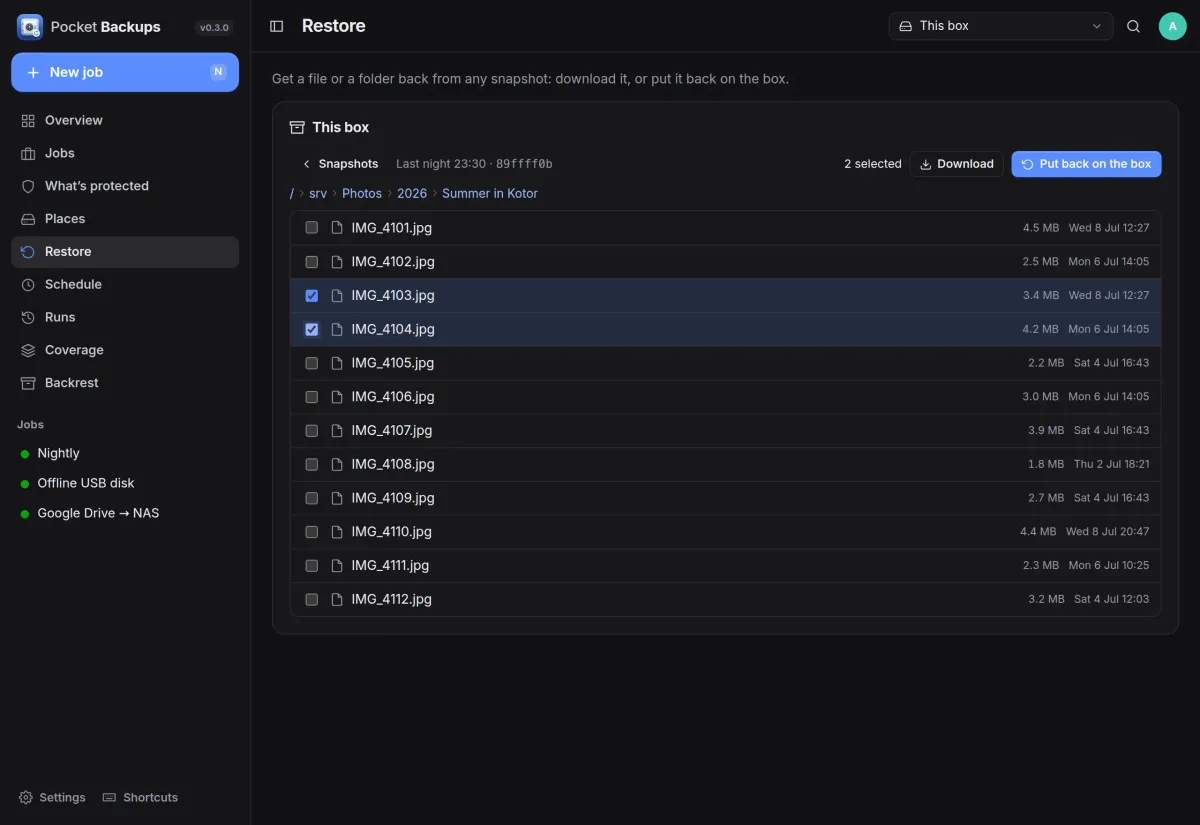
Task: Open the user avatar menu
Action: tap(1173, 26)
